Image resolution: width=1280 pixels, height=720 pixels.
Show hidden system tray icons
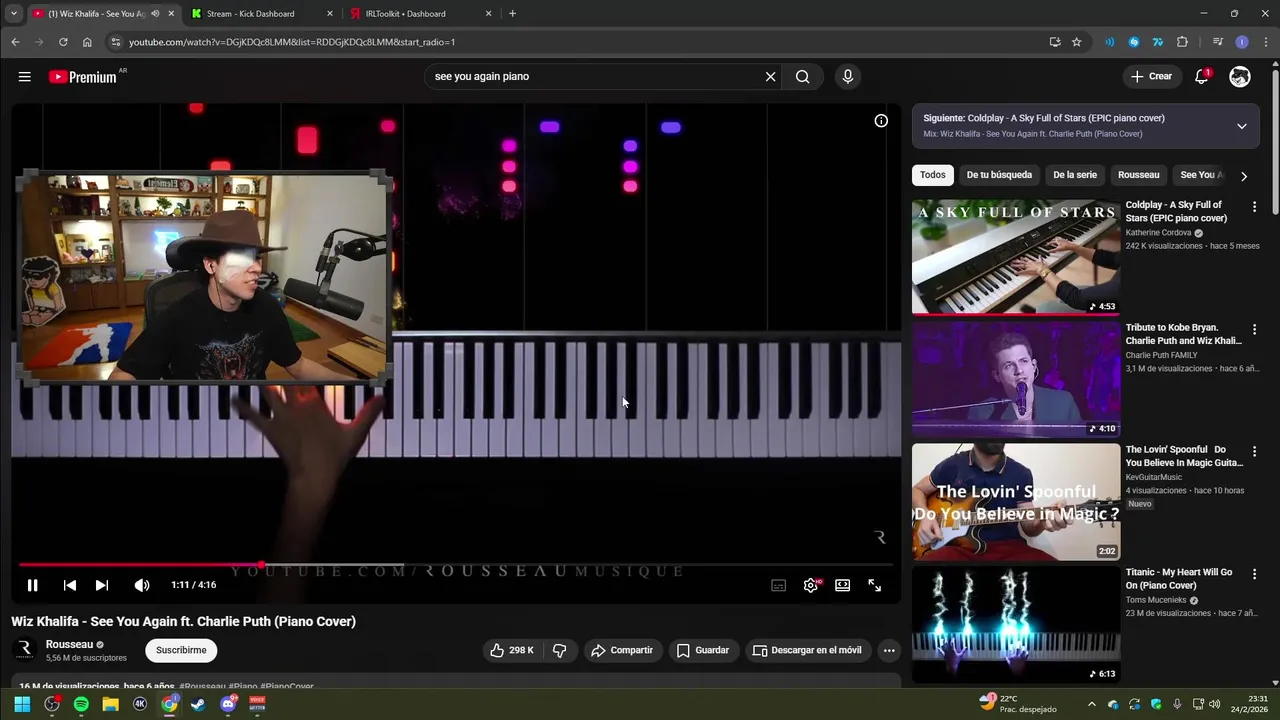pos(1092,704)
